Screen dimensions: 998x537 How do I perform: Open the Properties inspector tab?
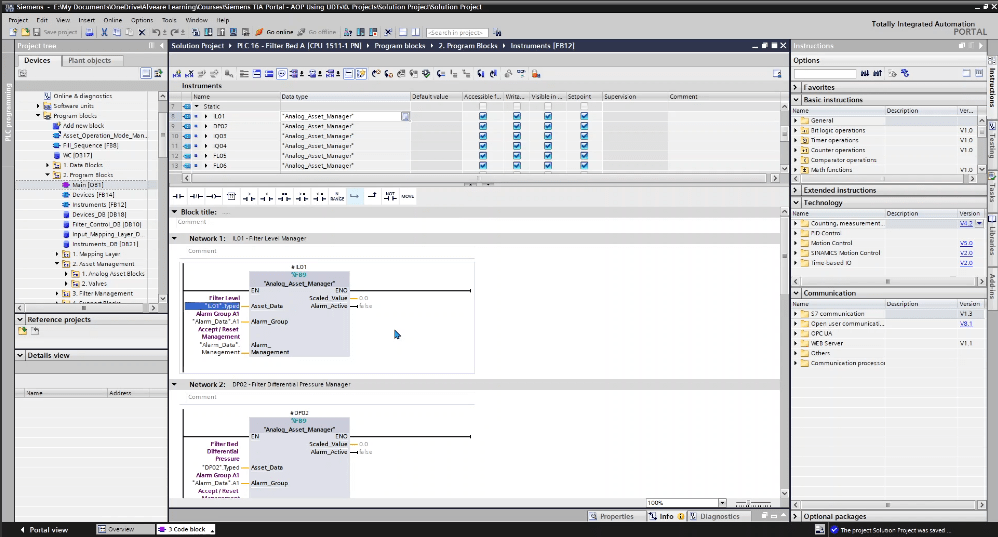point(612,516)
